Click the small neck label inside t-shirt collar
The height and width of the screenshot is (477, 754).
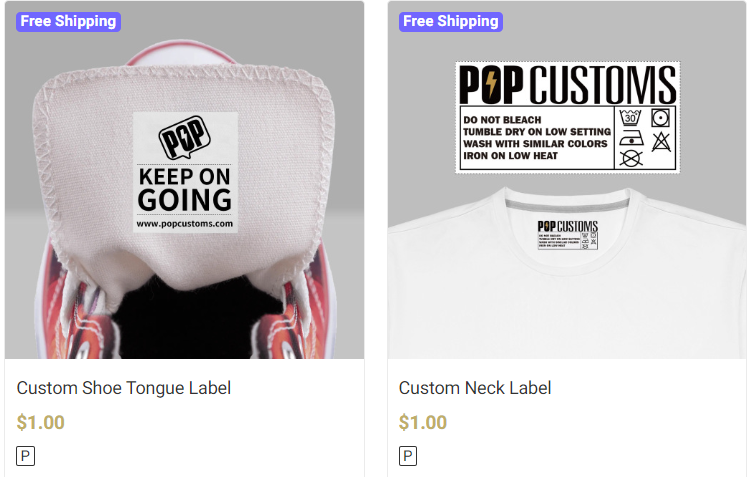[x=567, y=235]
